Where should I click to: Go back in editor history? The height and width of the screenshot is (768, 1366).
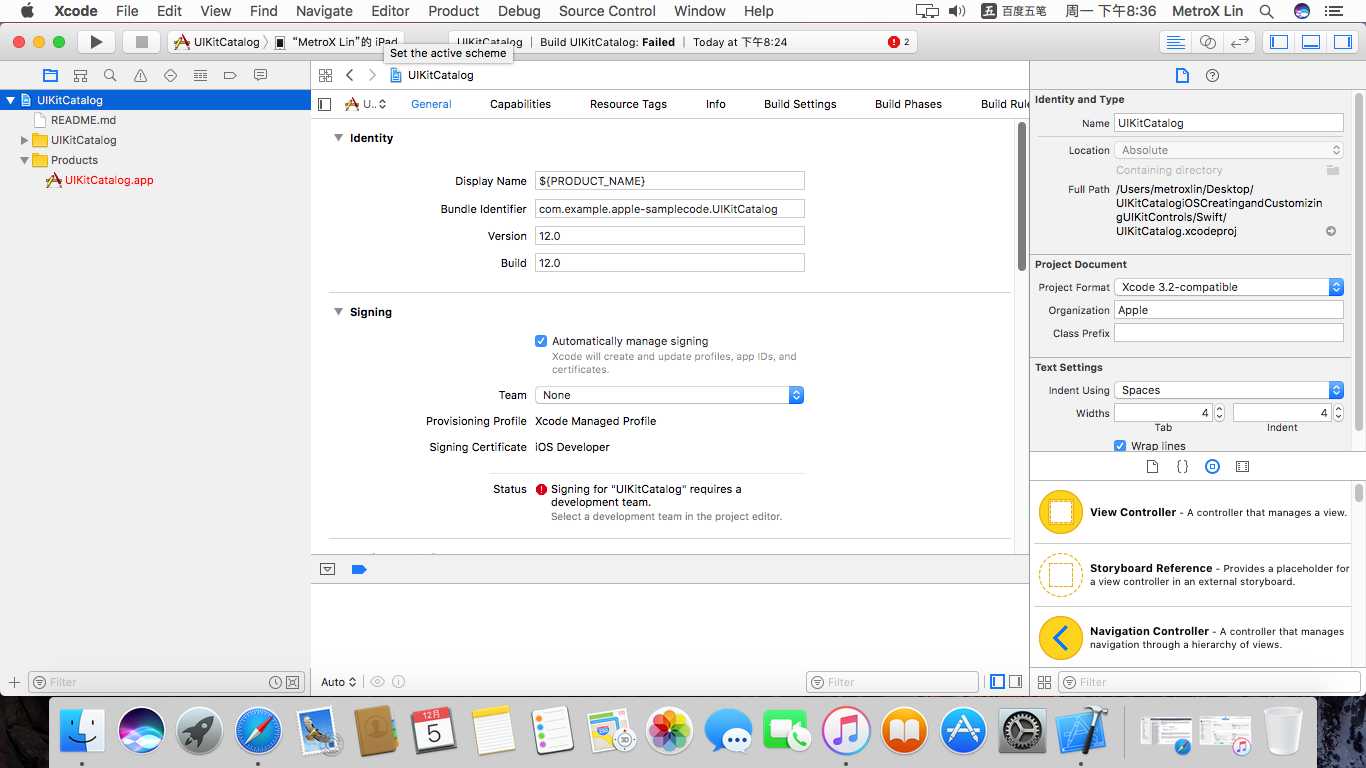coord(350,75)
